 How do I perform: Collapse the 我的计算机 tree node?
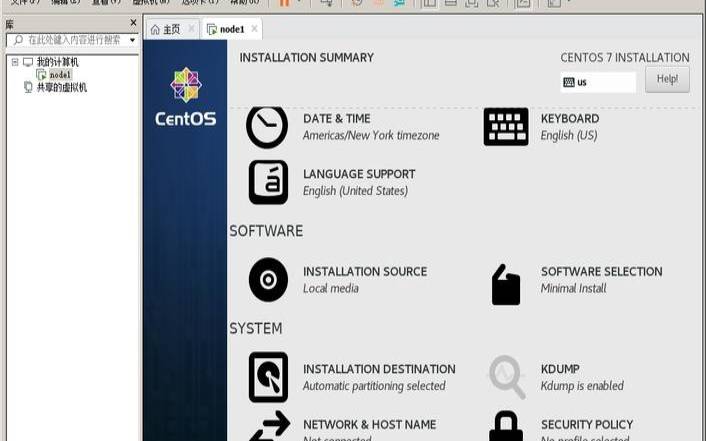tap(15, 62)
